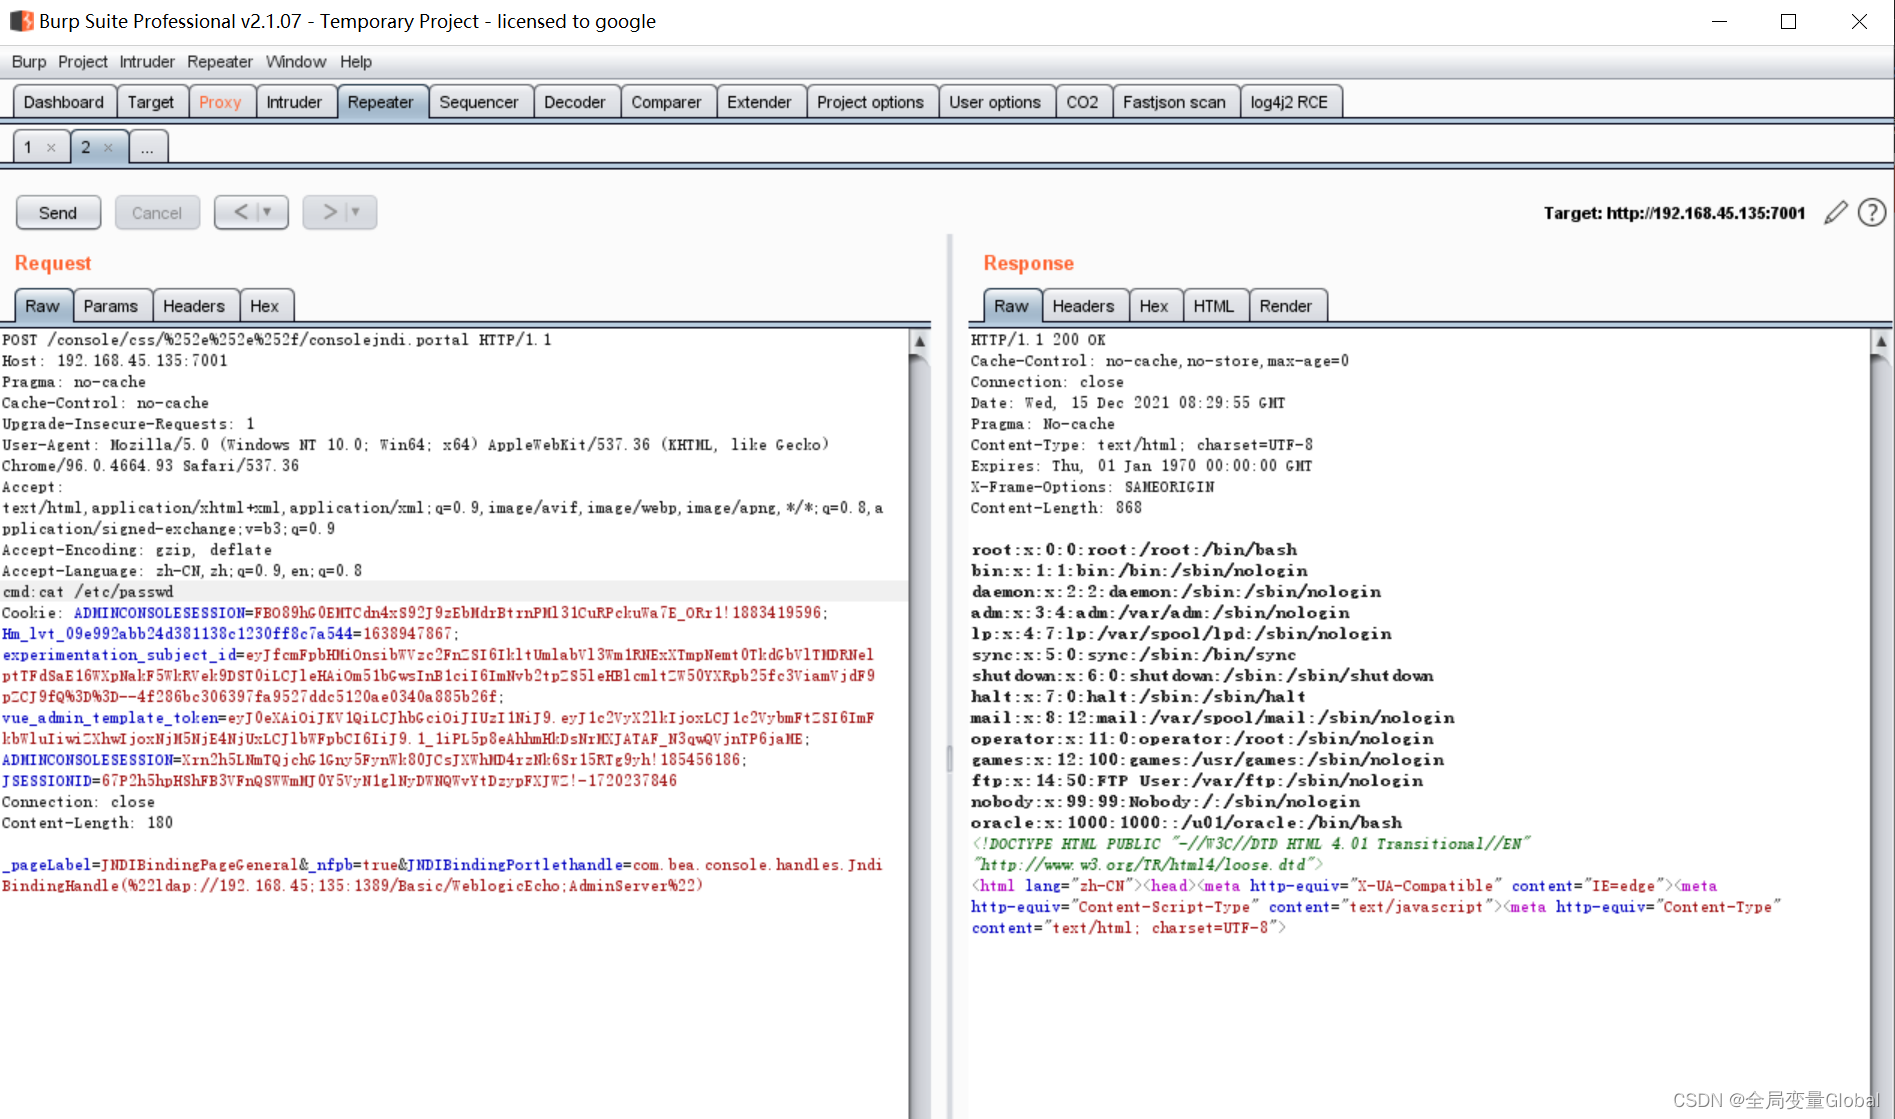Image resolution: width=1895 pixels, height=1119 pixels.
Task: Select the Repeater tool tab
Action: pyautogui.click(x=380, y=102)
